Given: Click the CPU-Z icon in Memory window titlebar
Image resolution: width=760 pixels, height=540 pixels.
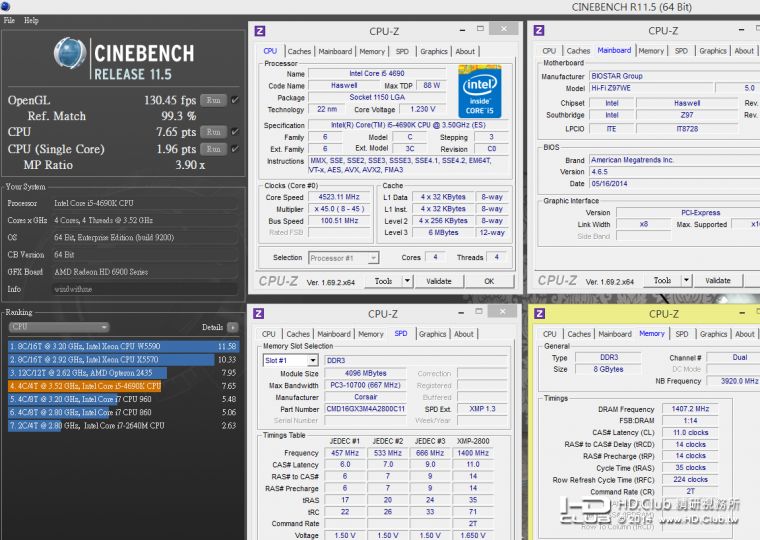Looking at the screenshot, I should coord(540,314).
